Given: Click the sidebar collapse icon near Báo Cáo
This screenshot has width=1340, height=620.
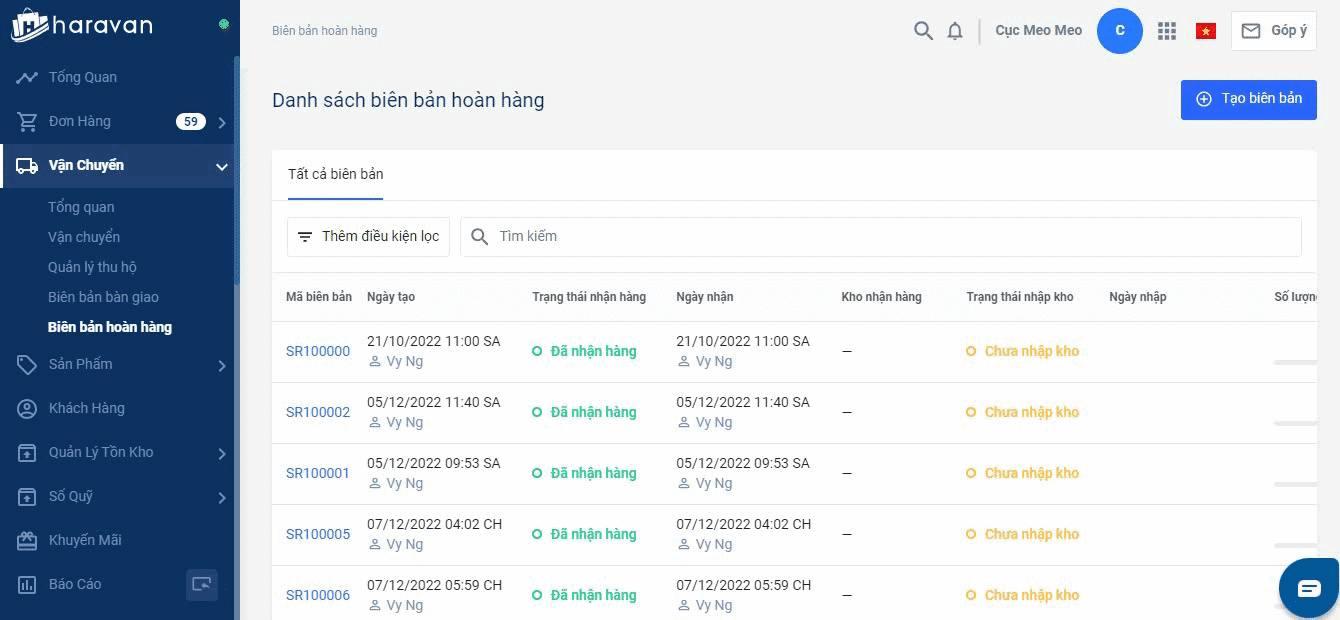Looking at the screenshot, I should click(202, 584).
